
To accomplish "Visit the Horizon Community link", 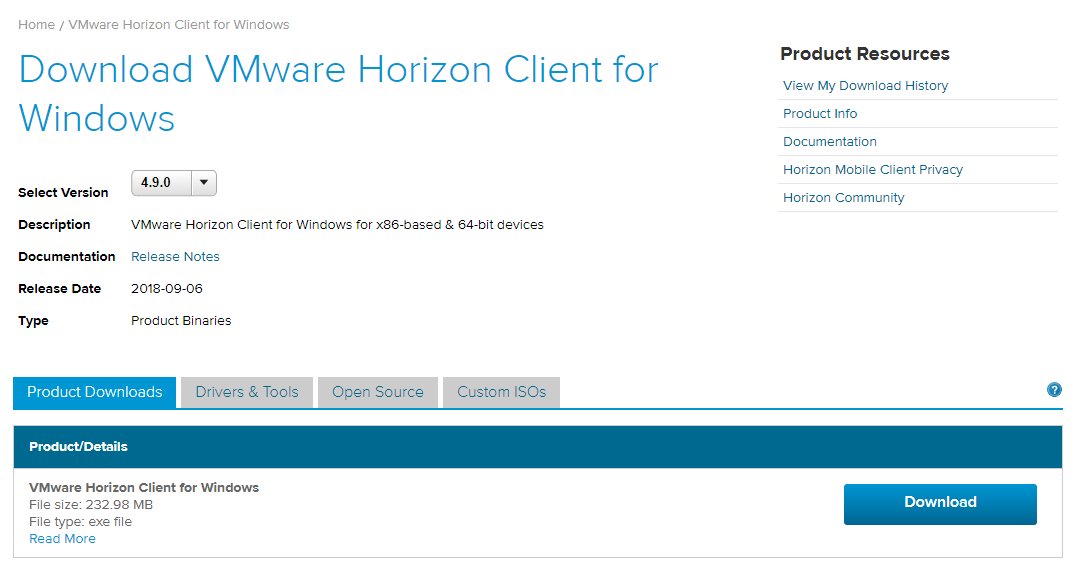I will pyautogui.click(x=843, y=198).
